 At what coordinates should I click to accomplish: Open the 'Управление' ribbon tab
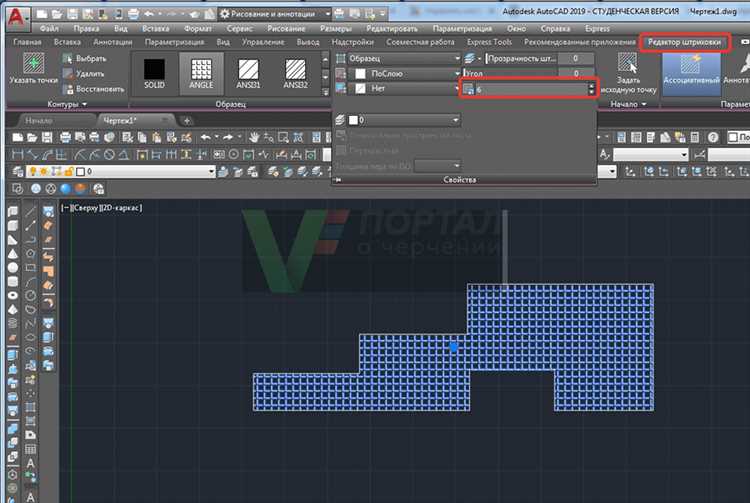(263, 42)
